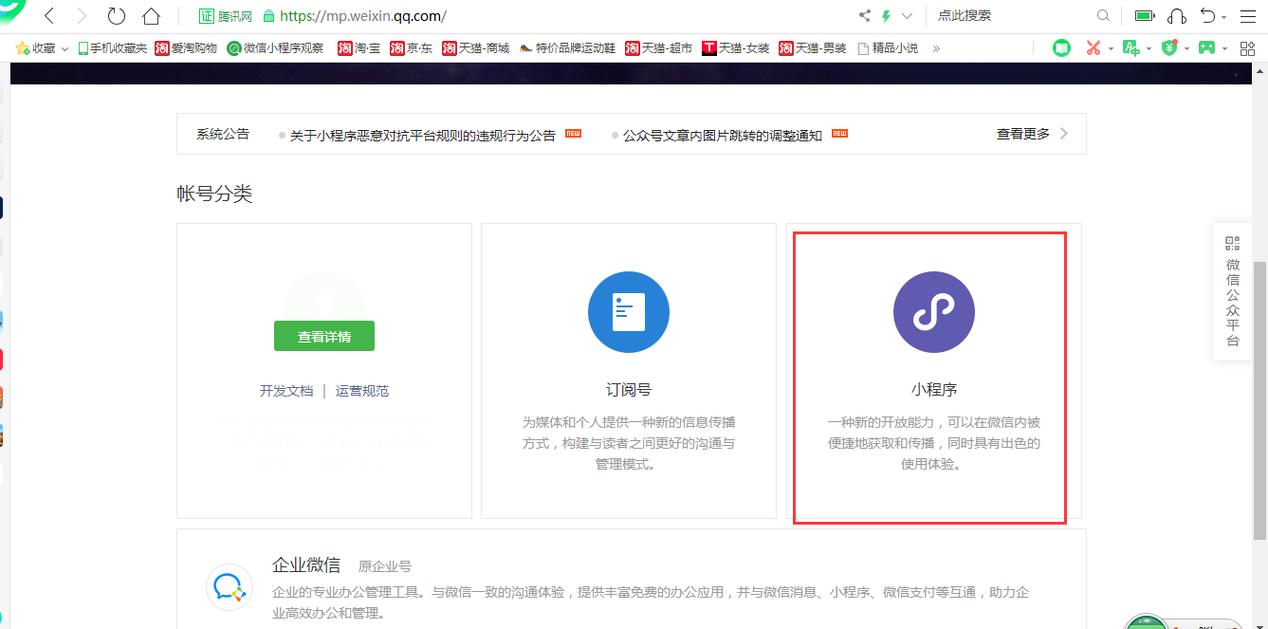This screenshot has width=1268, height=629.
Task: Open the 运营规范 link
Action: [362, 391]
